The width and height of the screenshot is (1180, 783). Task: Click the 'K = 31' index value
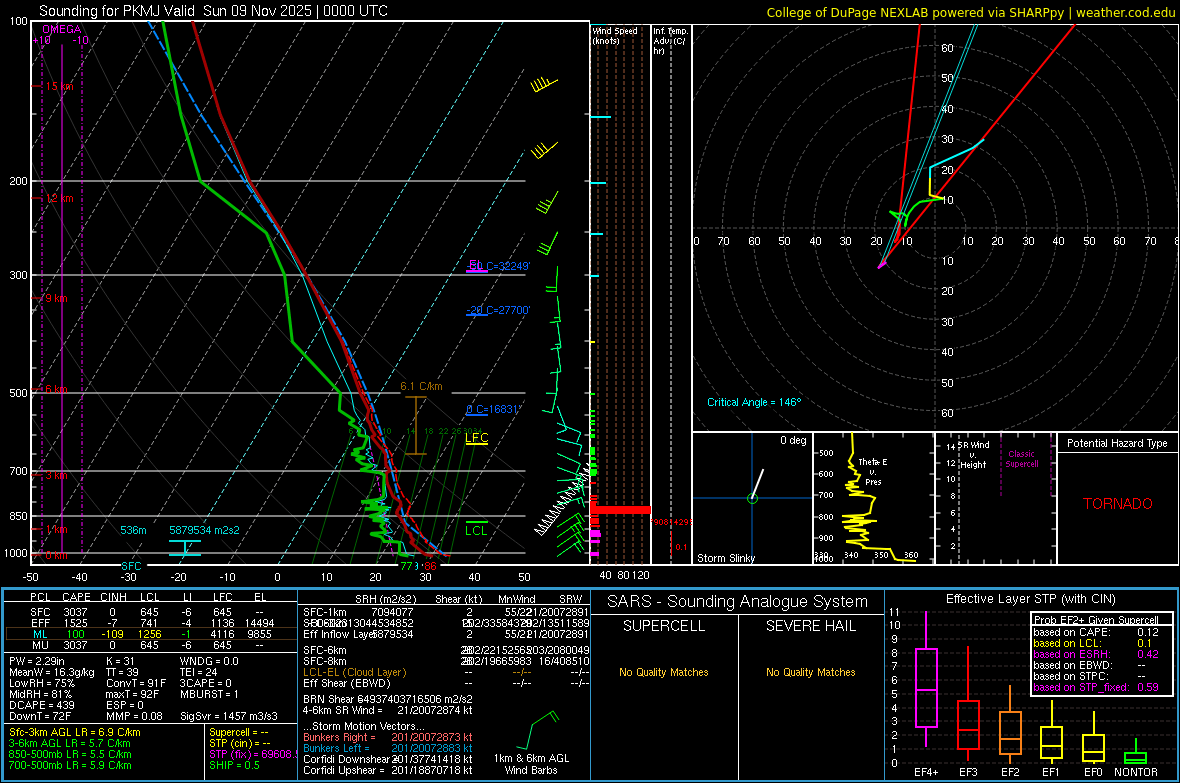tap(120, 661)
